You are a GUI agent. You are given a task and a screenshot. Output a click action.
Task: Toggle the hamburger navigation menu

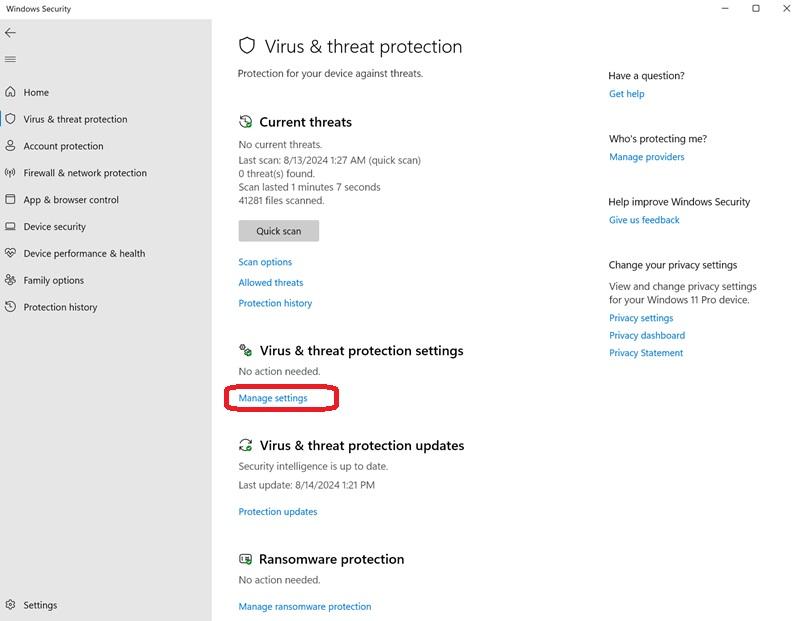11,59
